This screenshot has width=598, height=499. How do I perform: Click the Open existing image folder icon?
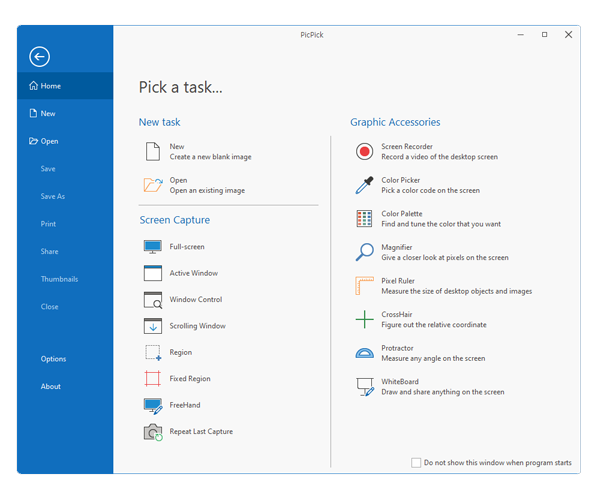coord(153,185)
